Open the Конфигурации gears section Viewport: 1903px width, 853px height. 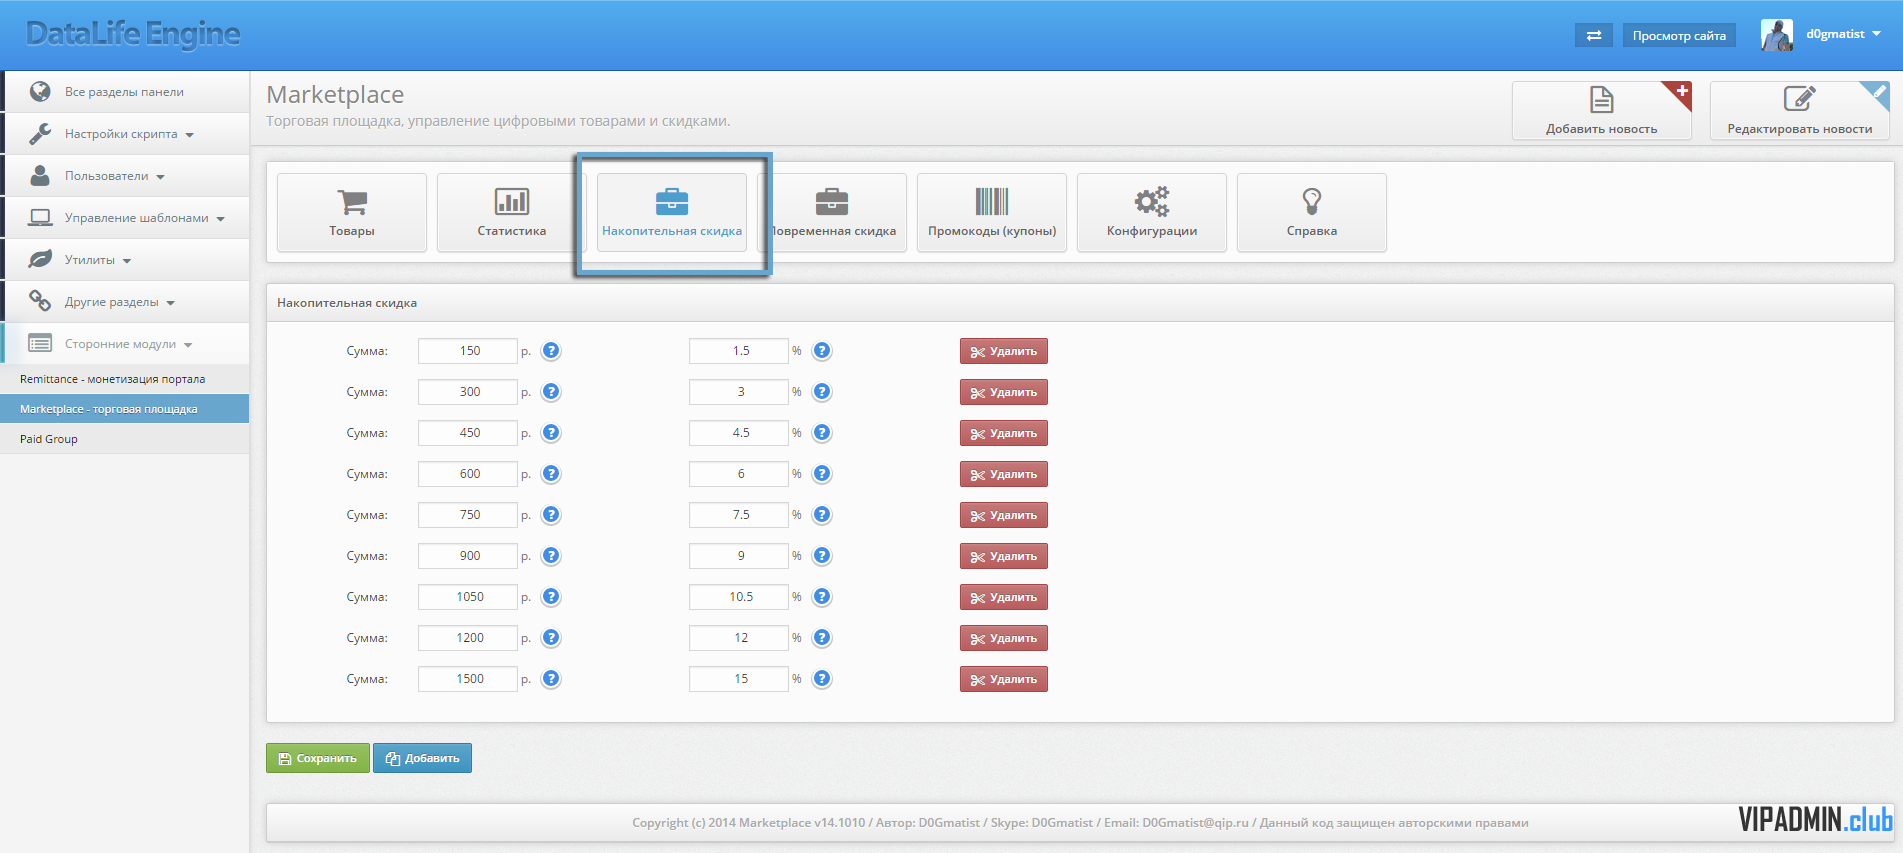coord(1152,213)
